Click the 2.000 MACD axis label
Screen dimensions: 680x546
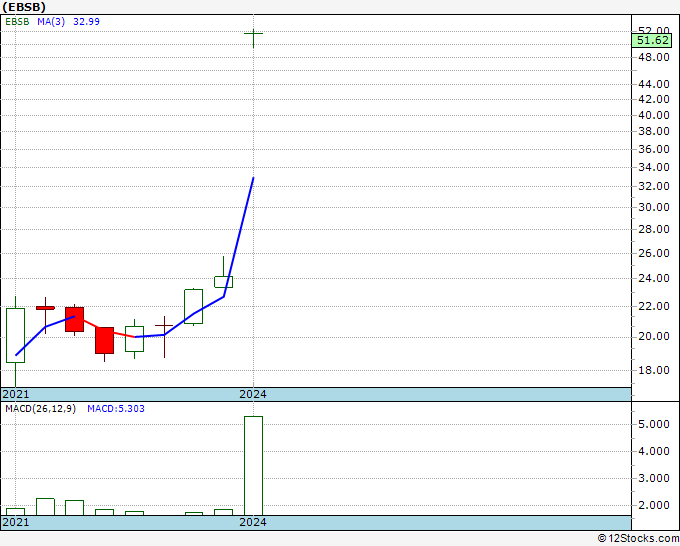point(654,505)
